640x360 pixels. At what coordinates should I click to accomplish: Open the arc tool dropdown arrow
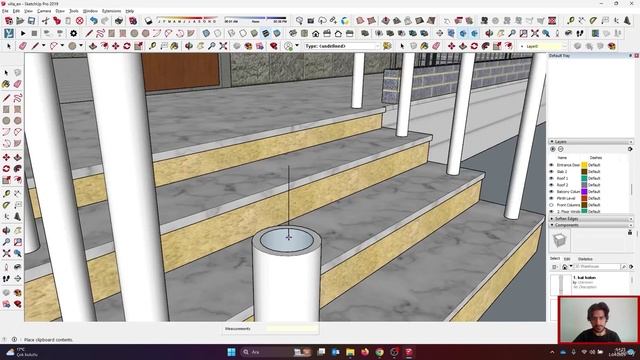coord(62,46)
